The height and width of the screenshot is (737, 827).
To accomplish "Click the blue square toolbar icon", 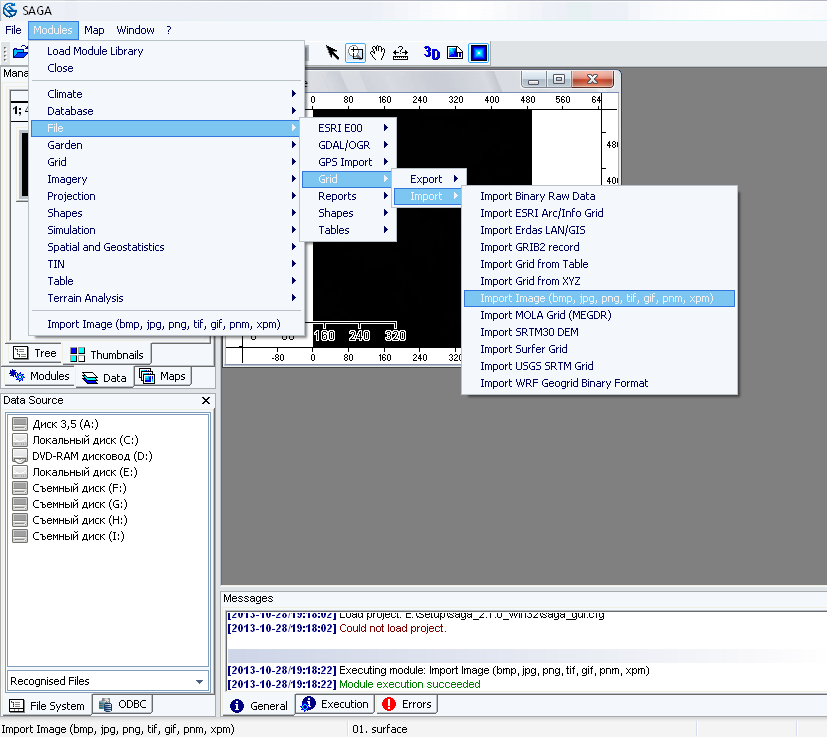I will coord(479,53).
